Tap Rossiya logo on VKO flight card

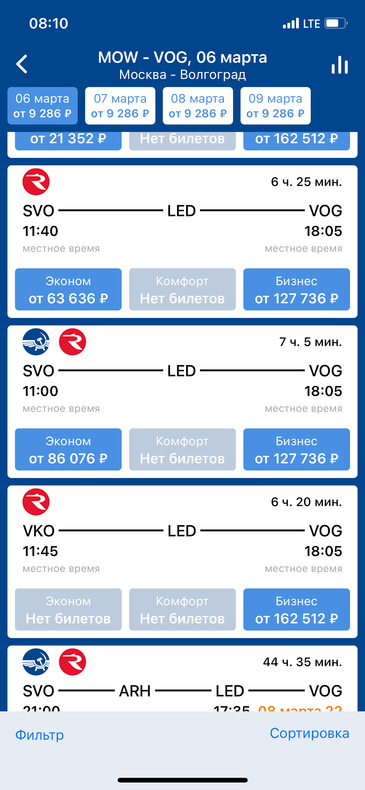click(36, 502)
